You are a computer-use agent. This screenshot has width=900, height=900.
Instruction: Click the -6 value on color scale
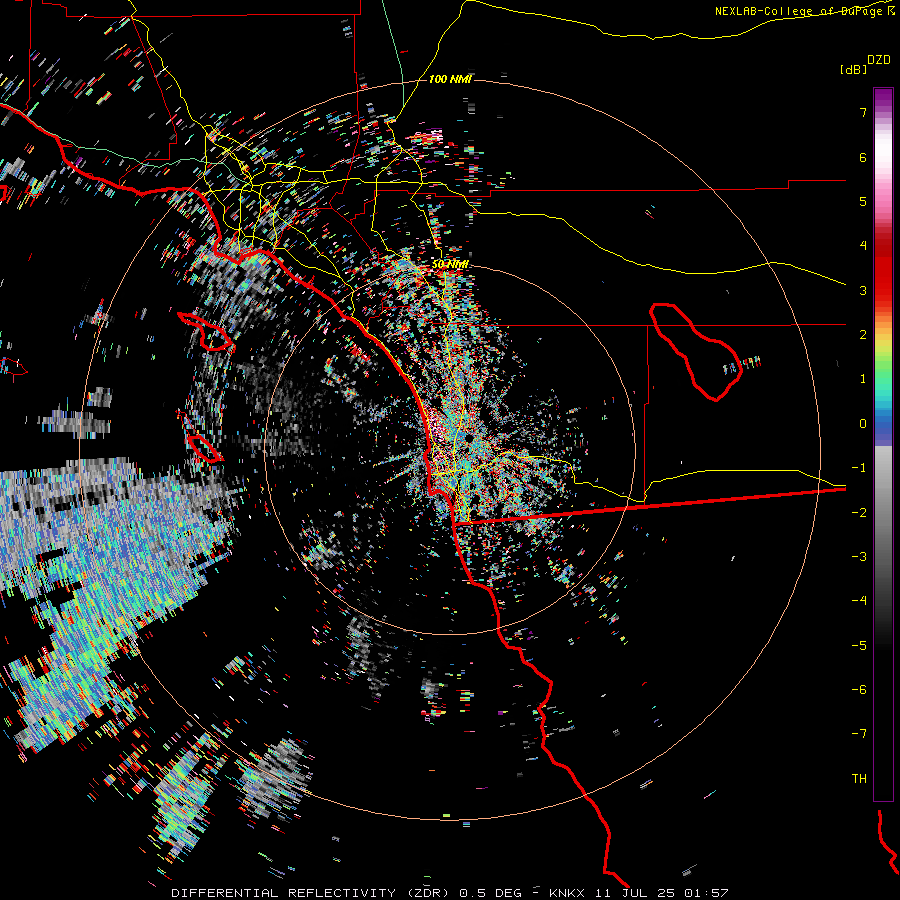(859, 690)
